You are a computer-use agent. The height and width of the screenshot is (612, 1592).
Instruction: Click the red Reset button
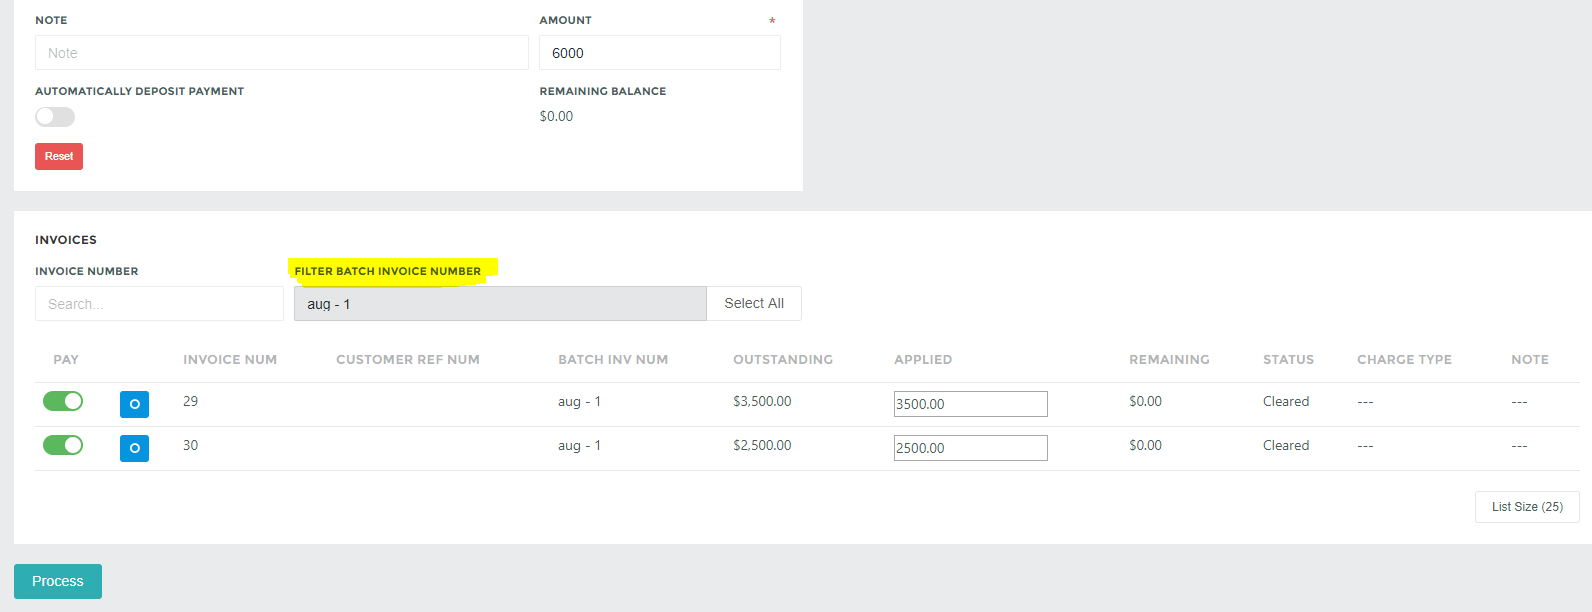click(58, 156)
